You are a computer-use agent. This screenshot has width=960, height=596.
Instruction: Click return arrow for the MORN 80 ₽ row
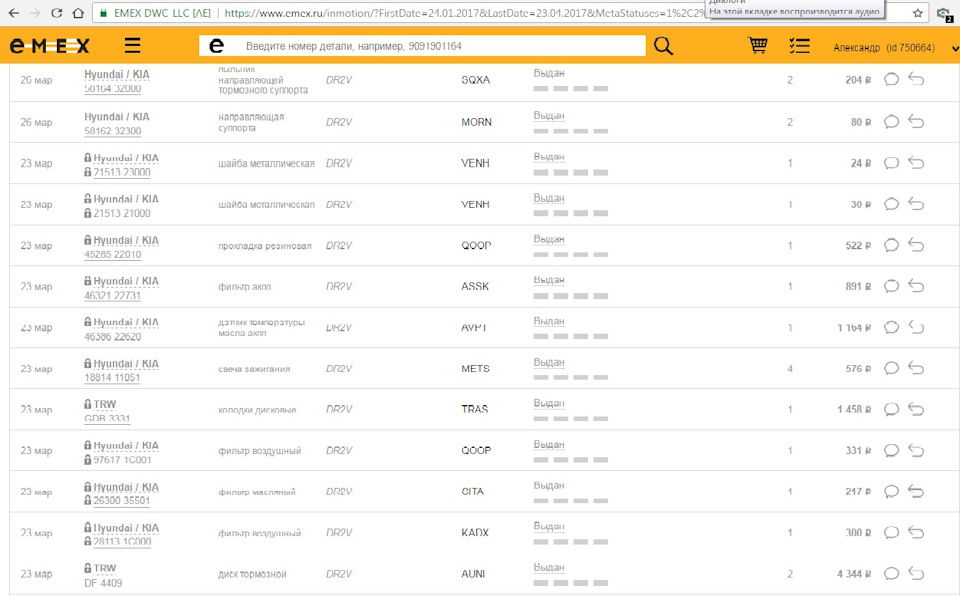coord(916,122)
